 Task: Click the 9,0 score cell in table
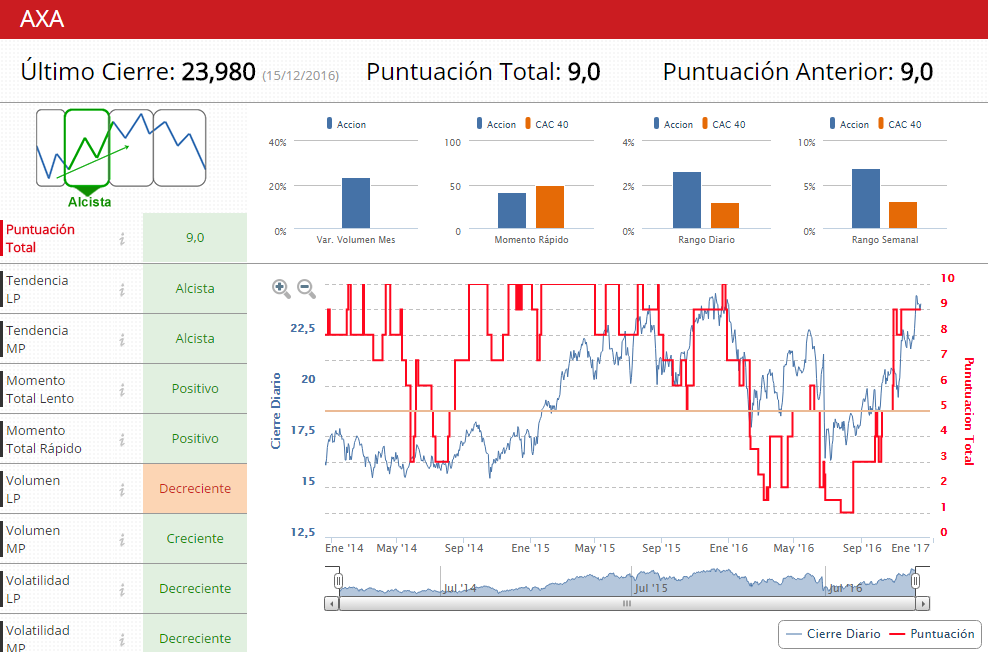(195, 238)
